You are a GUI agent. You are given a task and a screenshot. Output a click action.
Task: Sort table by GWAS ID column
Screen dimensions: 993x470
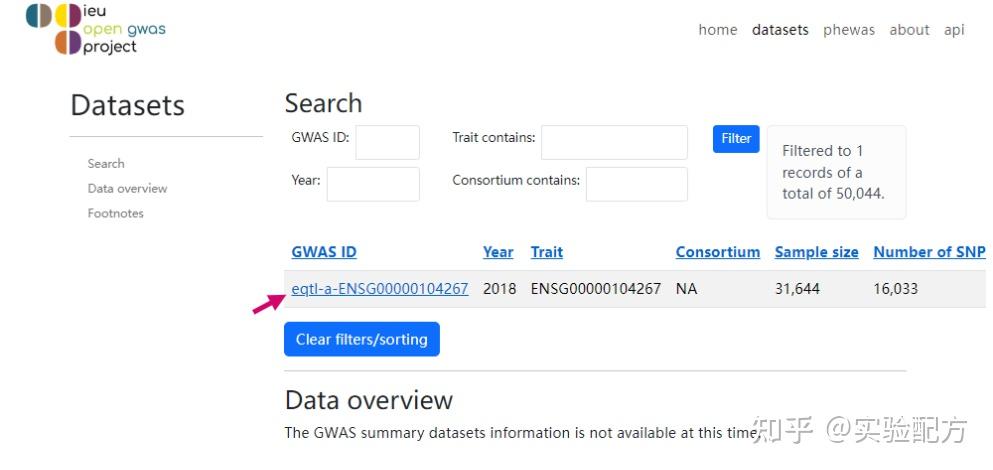coord(324,252)
